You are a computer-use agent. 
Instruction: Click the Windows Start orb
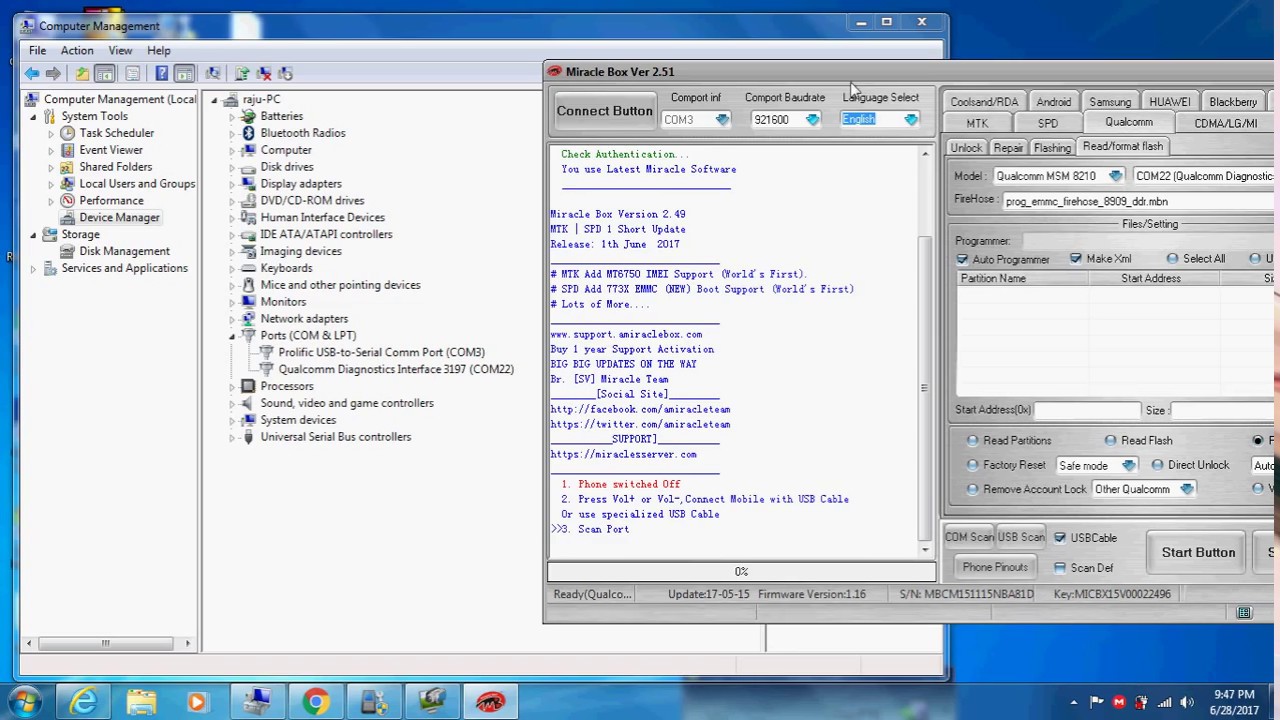coord(27,702)
